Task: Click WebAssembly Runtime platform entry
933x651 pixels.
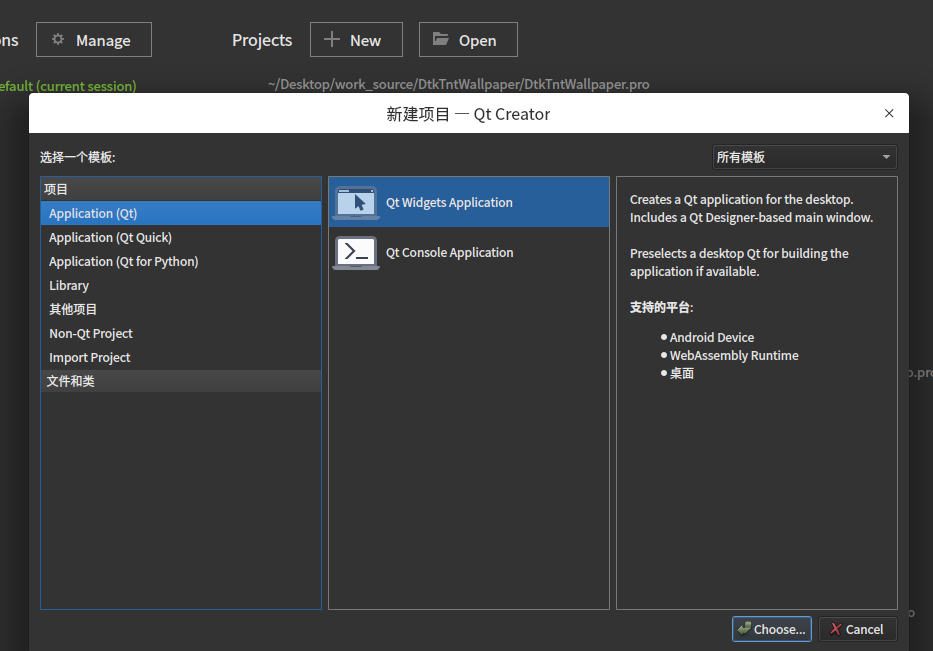Action: 734,355
